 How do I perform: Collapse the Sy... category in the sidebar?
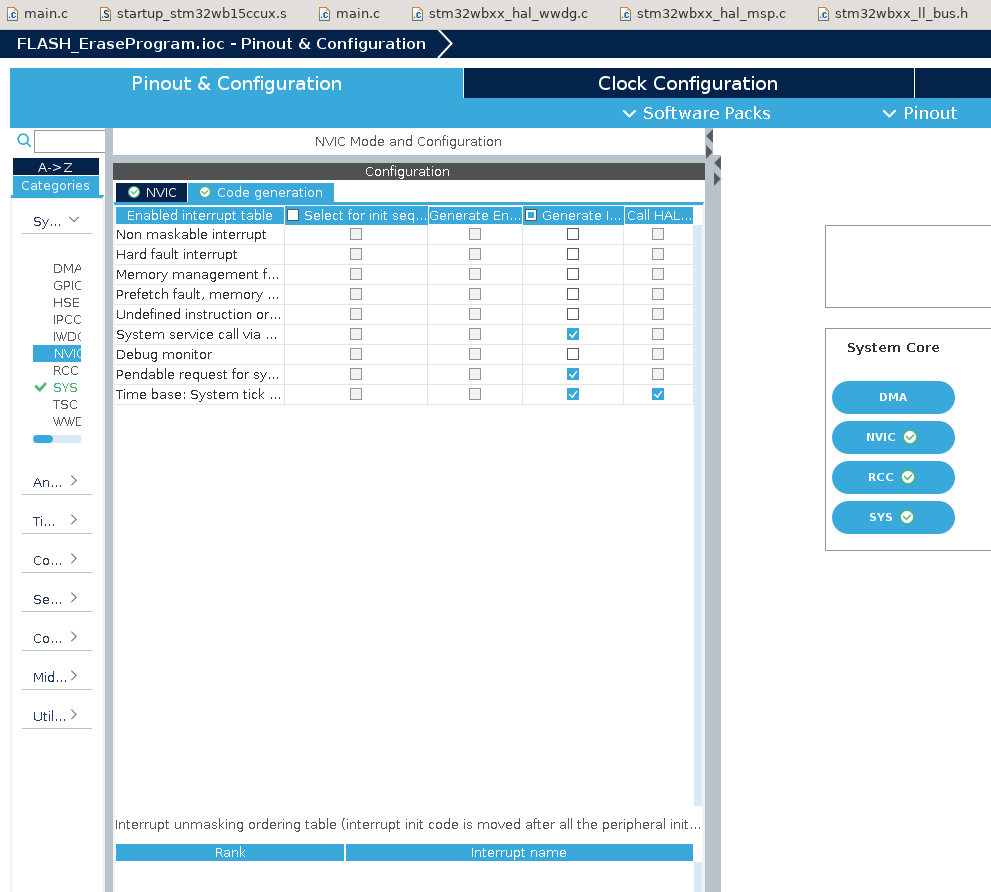pyautogui.click(x=56, y=221)
